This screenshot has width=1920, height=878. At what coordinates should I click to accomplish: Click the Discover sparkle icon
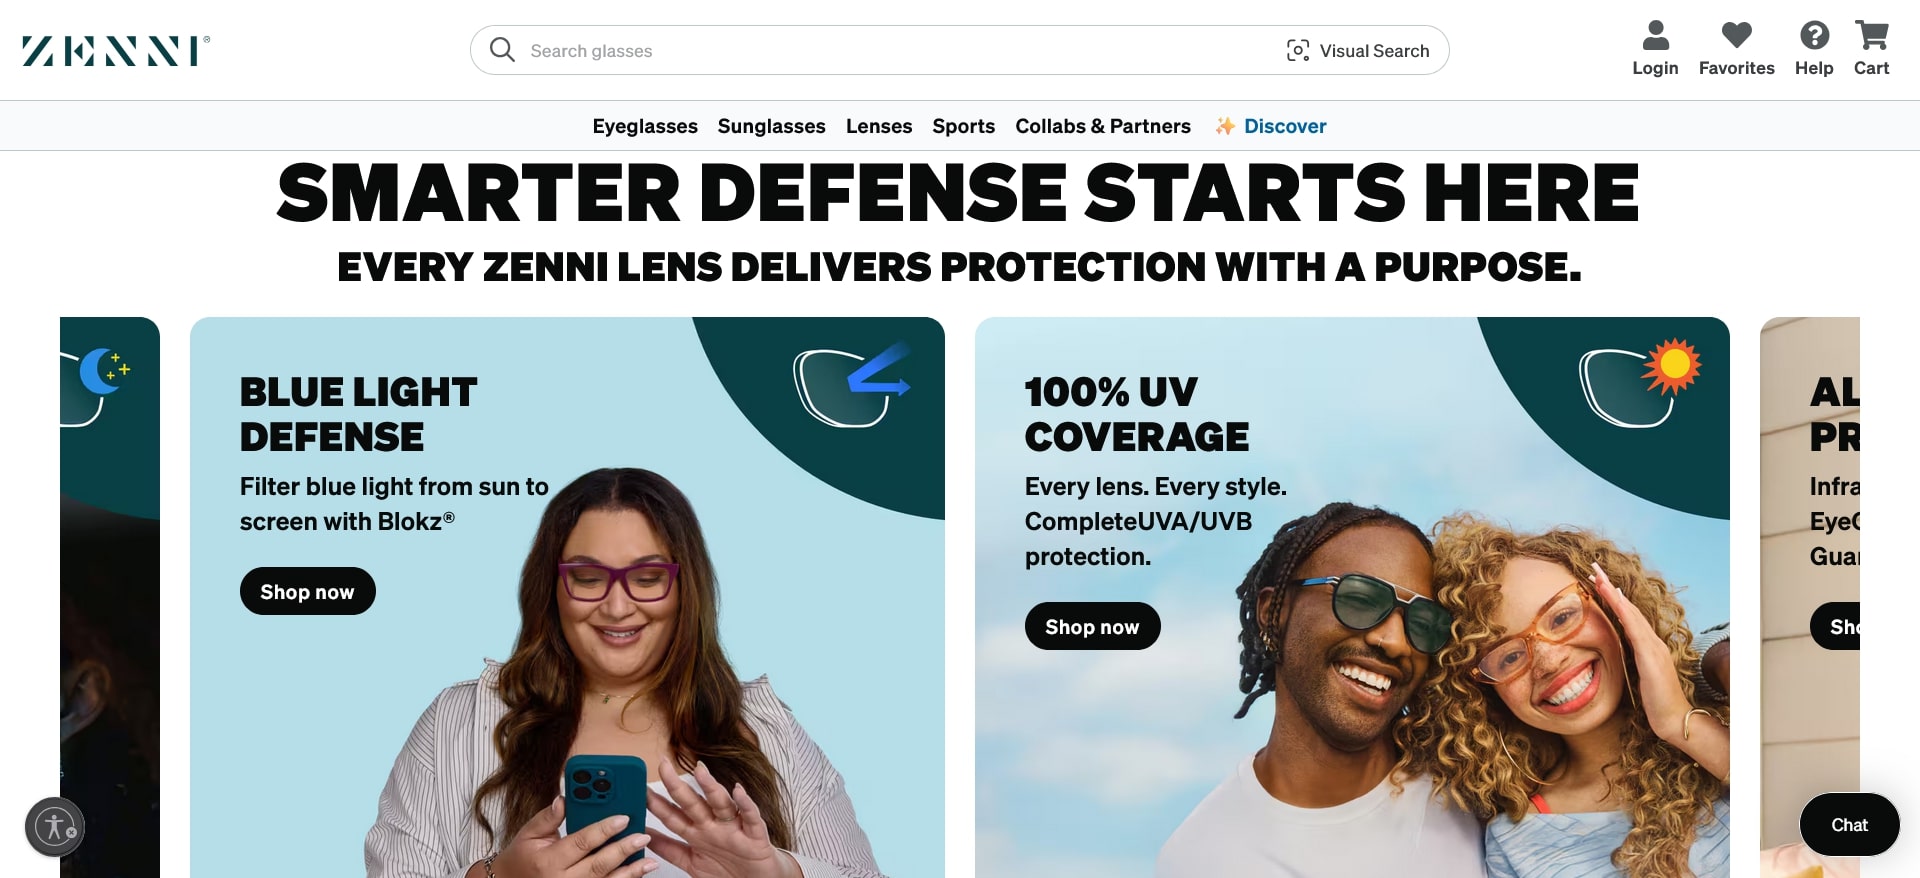pyautogui.click(x=1225, y=126)
